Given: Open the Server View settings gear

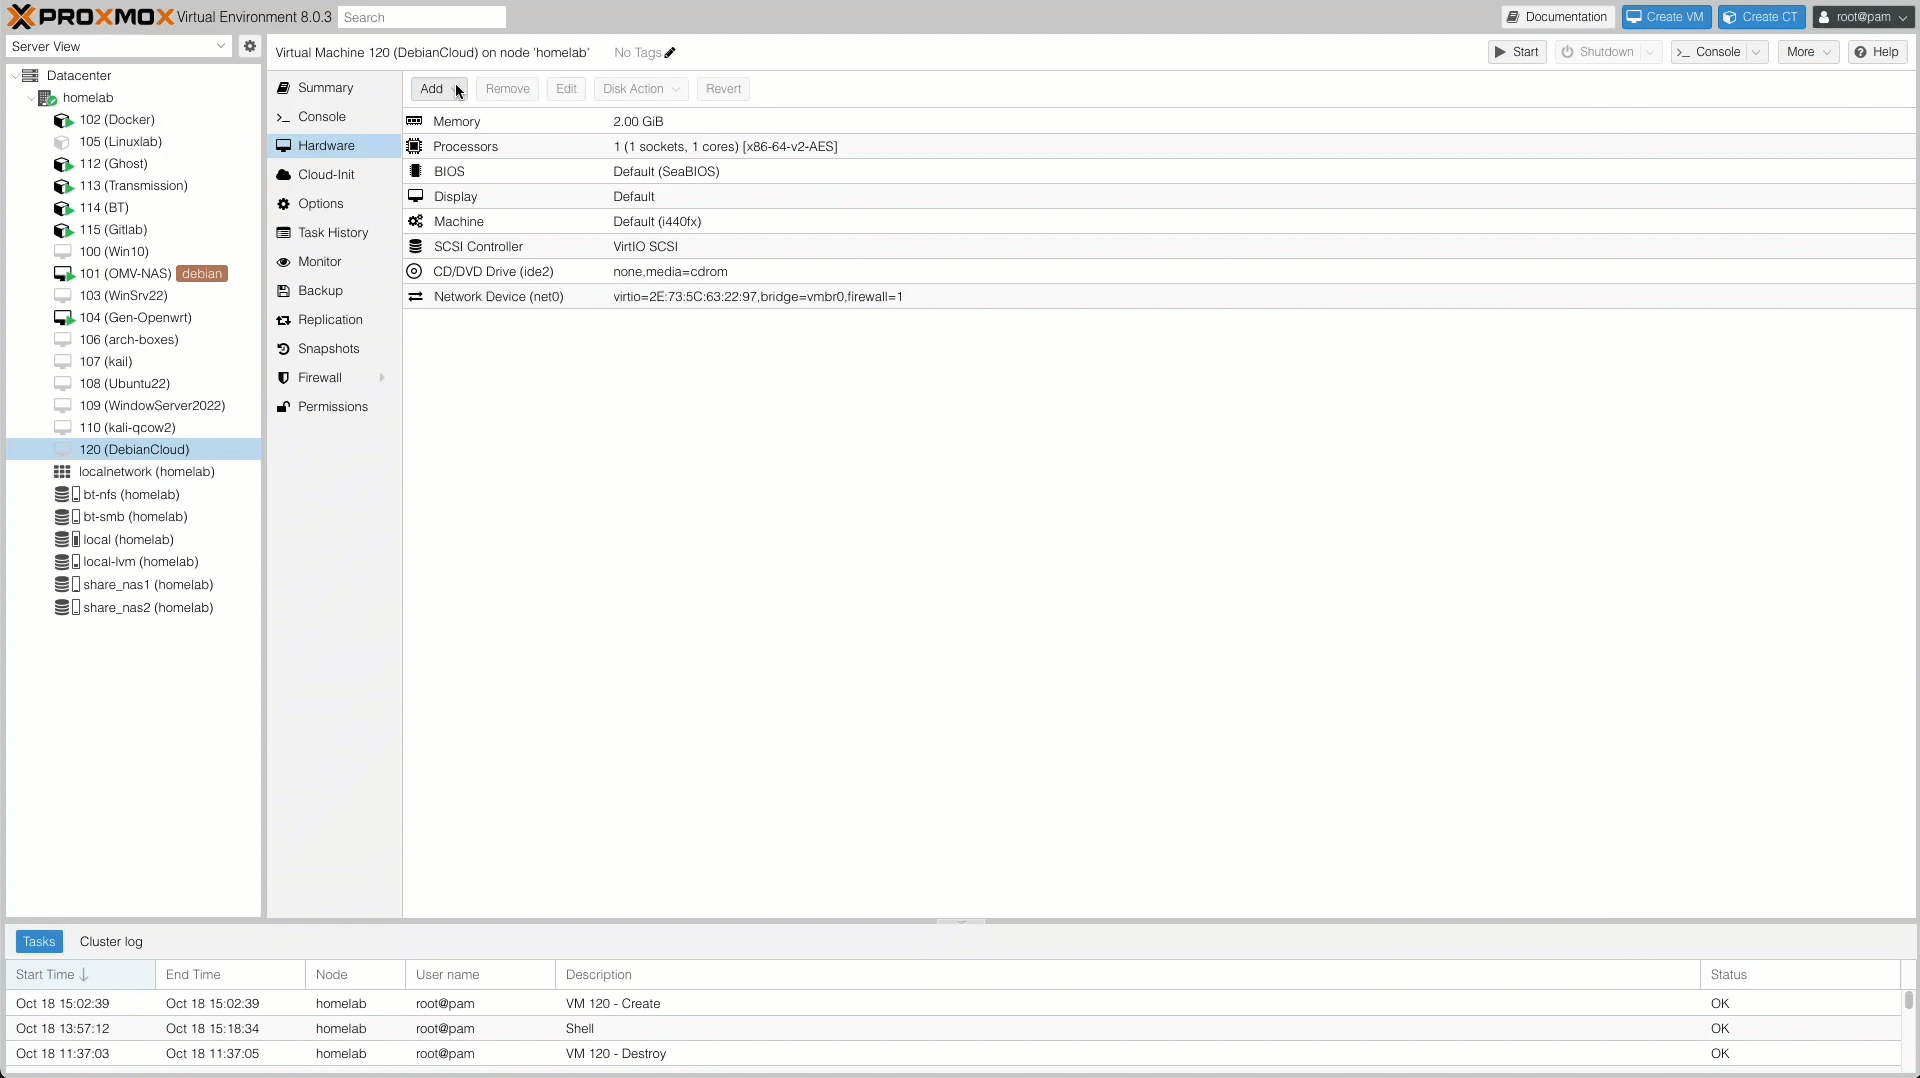Looking at the screenshot, I should click(x=250, y=46).
